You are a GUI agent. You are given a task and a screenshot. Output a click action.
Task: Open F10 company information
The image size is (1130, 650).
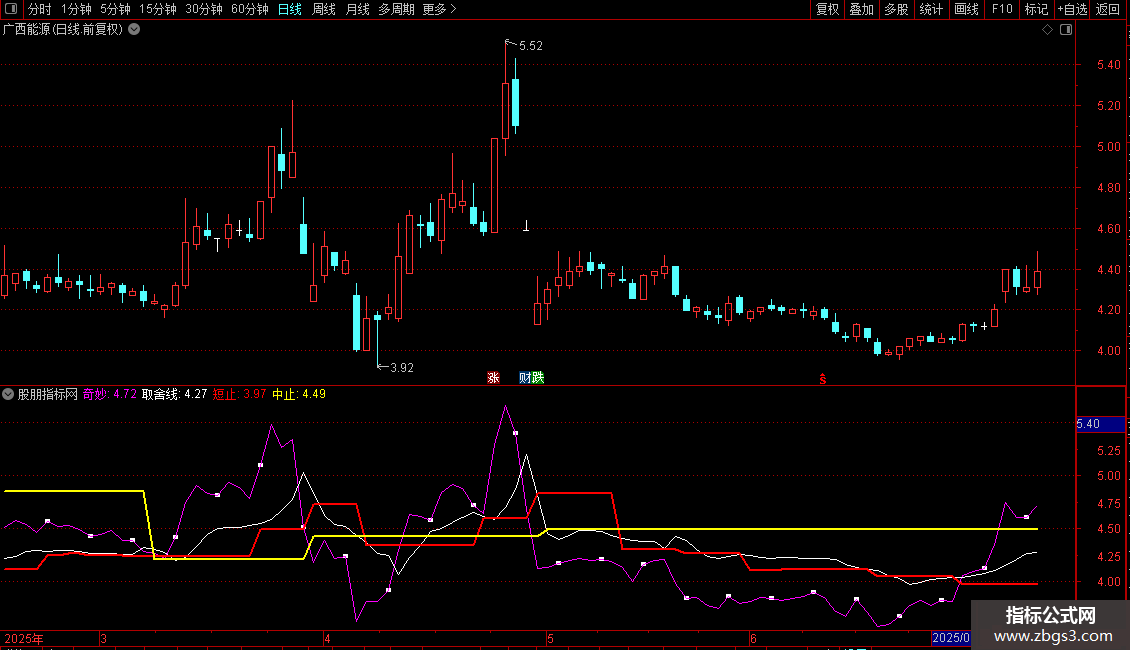click(x=1002, y=9)
